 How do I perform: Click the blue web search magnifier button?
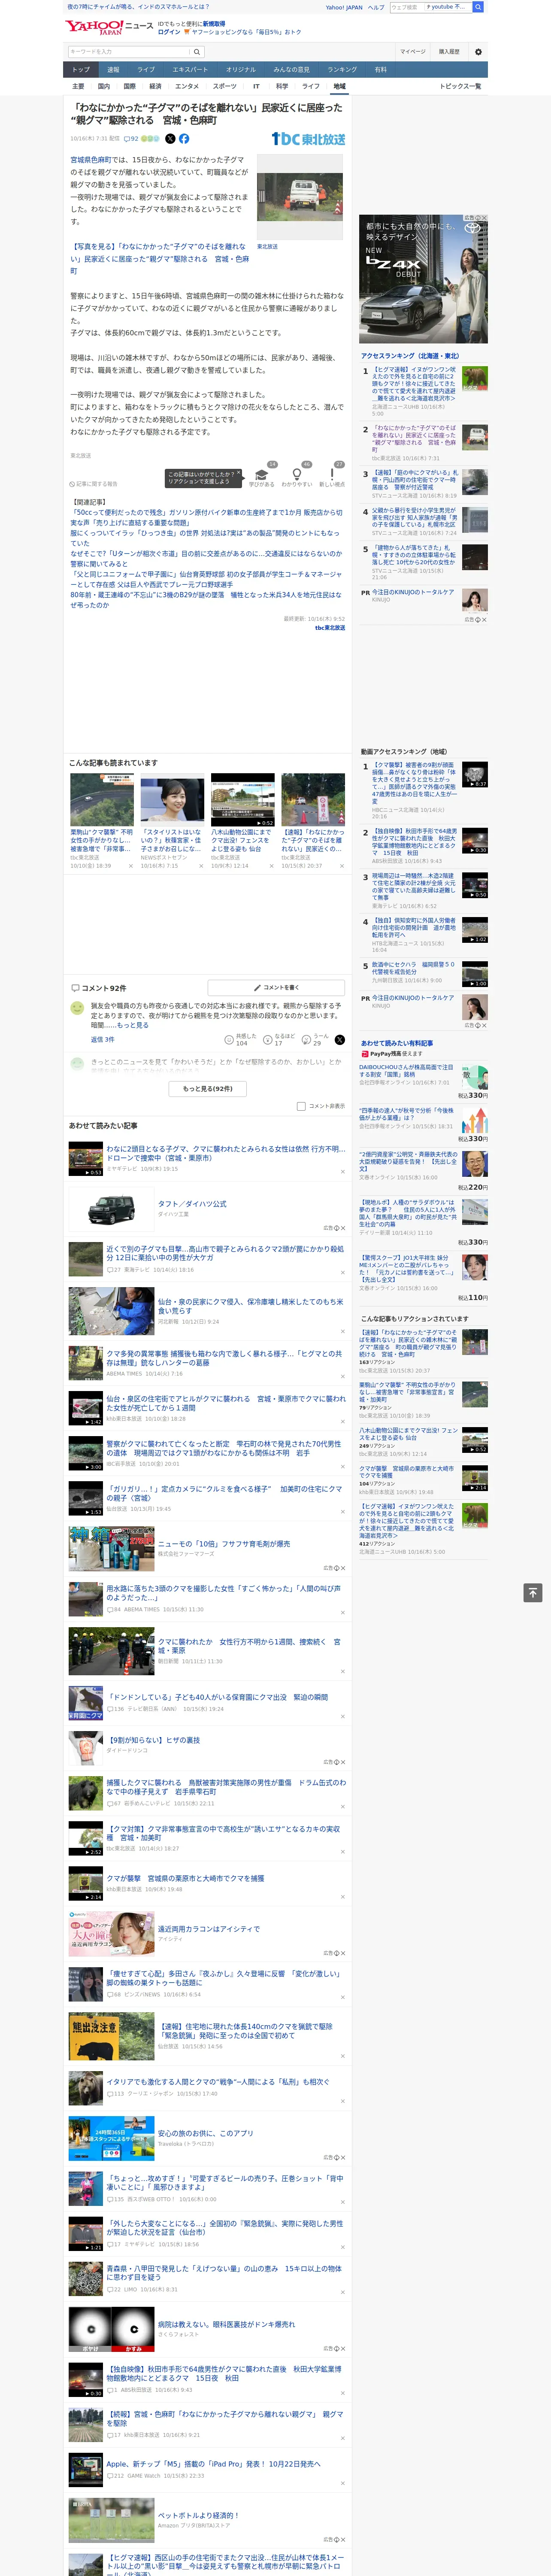pos(478,7)
